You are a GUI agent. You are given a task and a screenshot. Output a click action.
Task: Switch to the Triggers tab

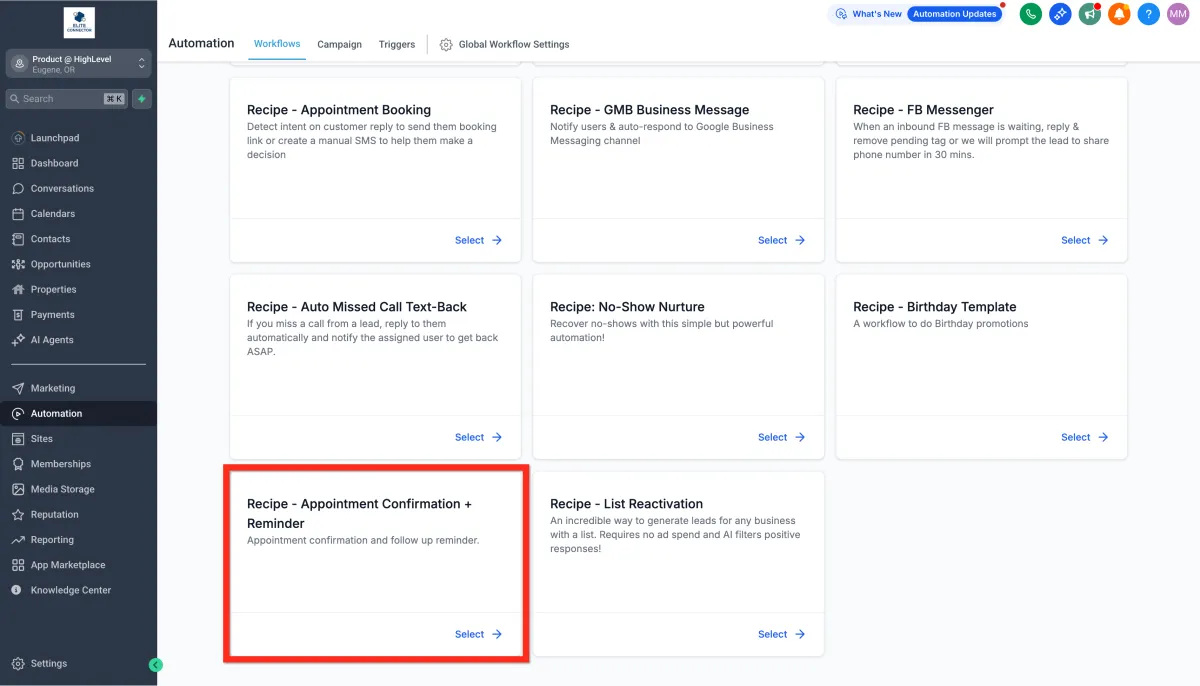coord(397,44)
